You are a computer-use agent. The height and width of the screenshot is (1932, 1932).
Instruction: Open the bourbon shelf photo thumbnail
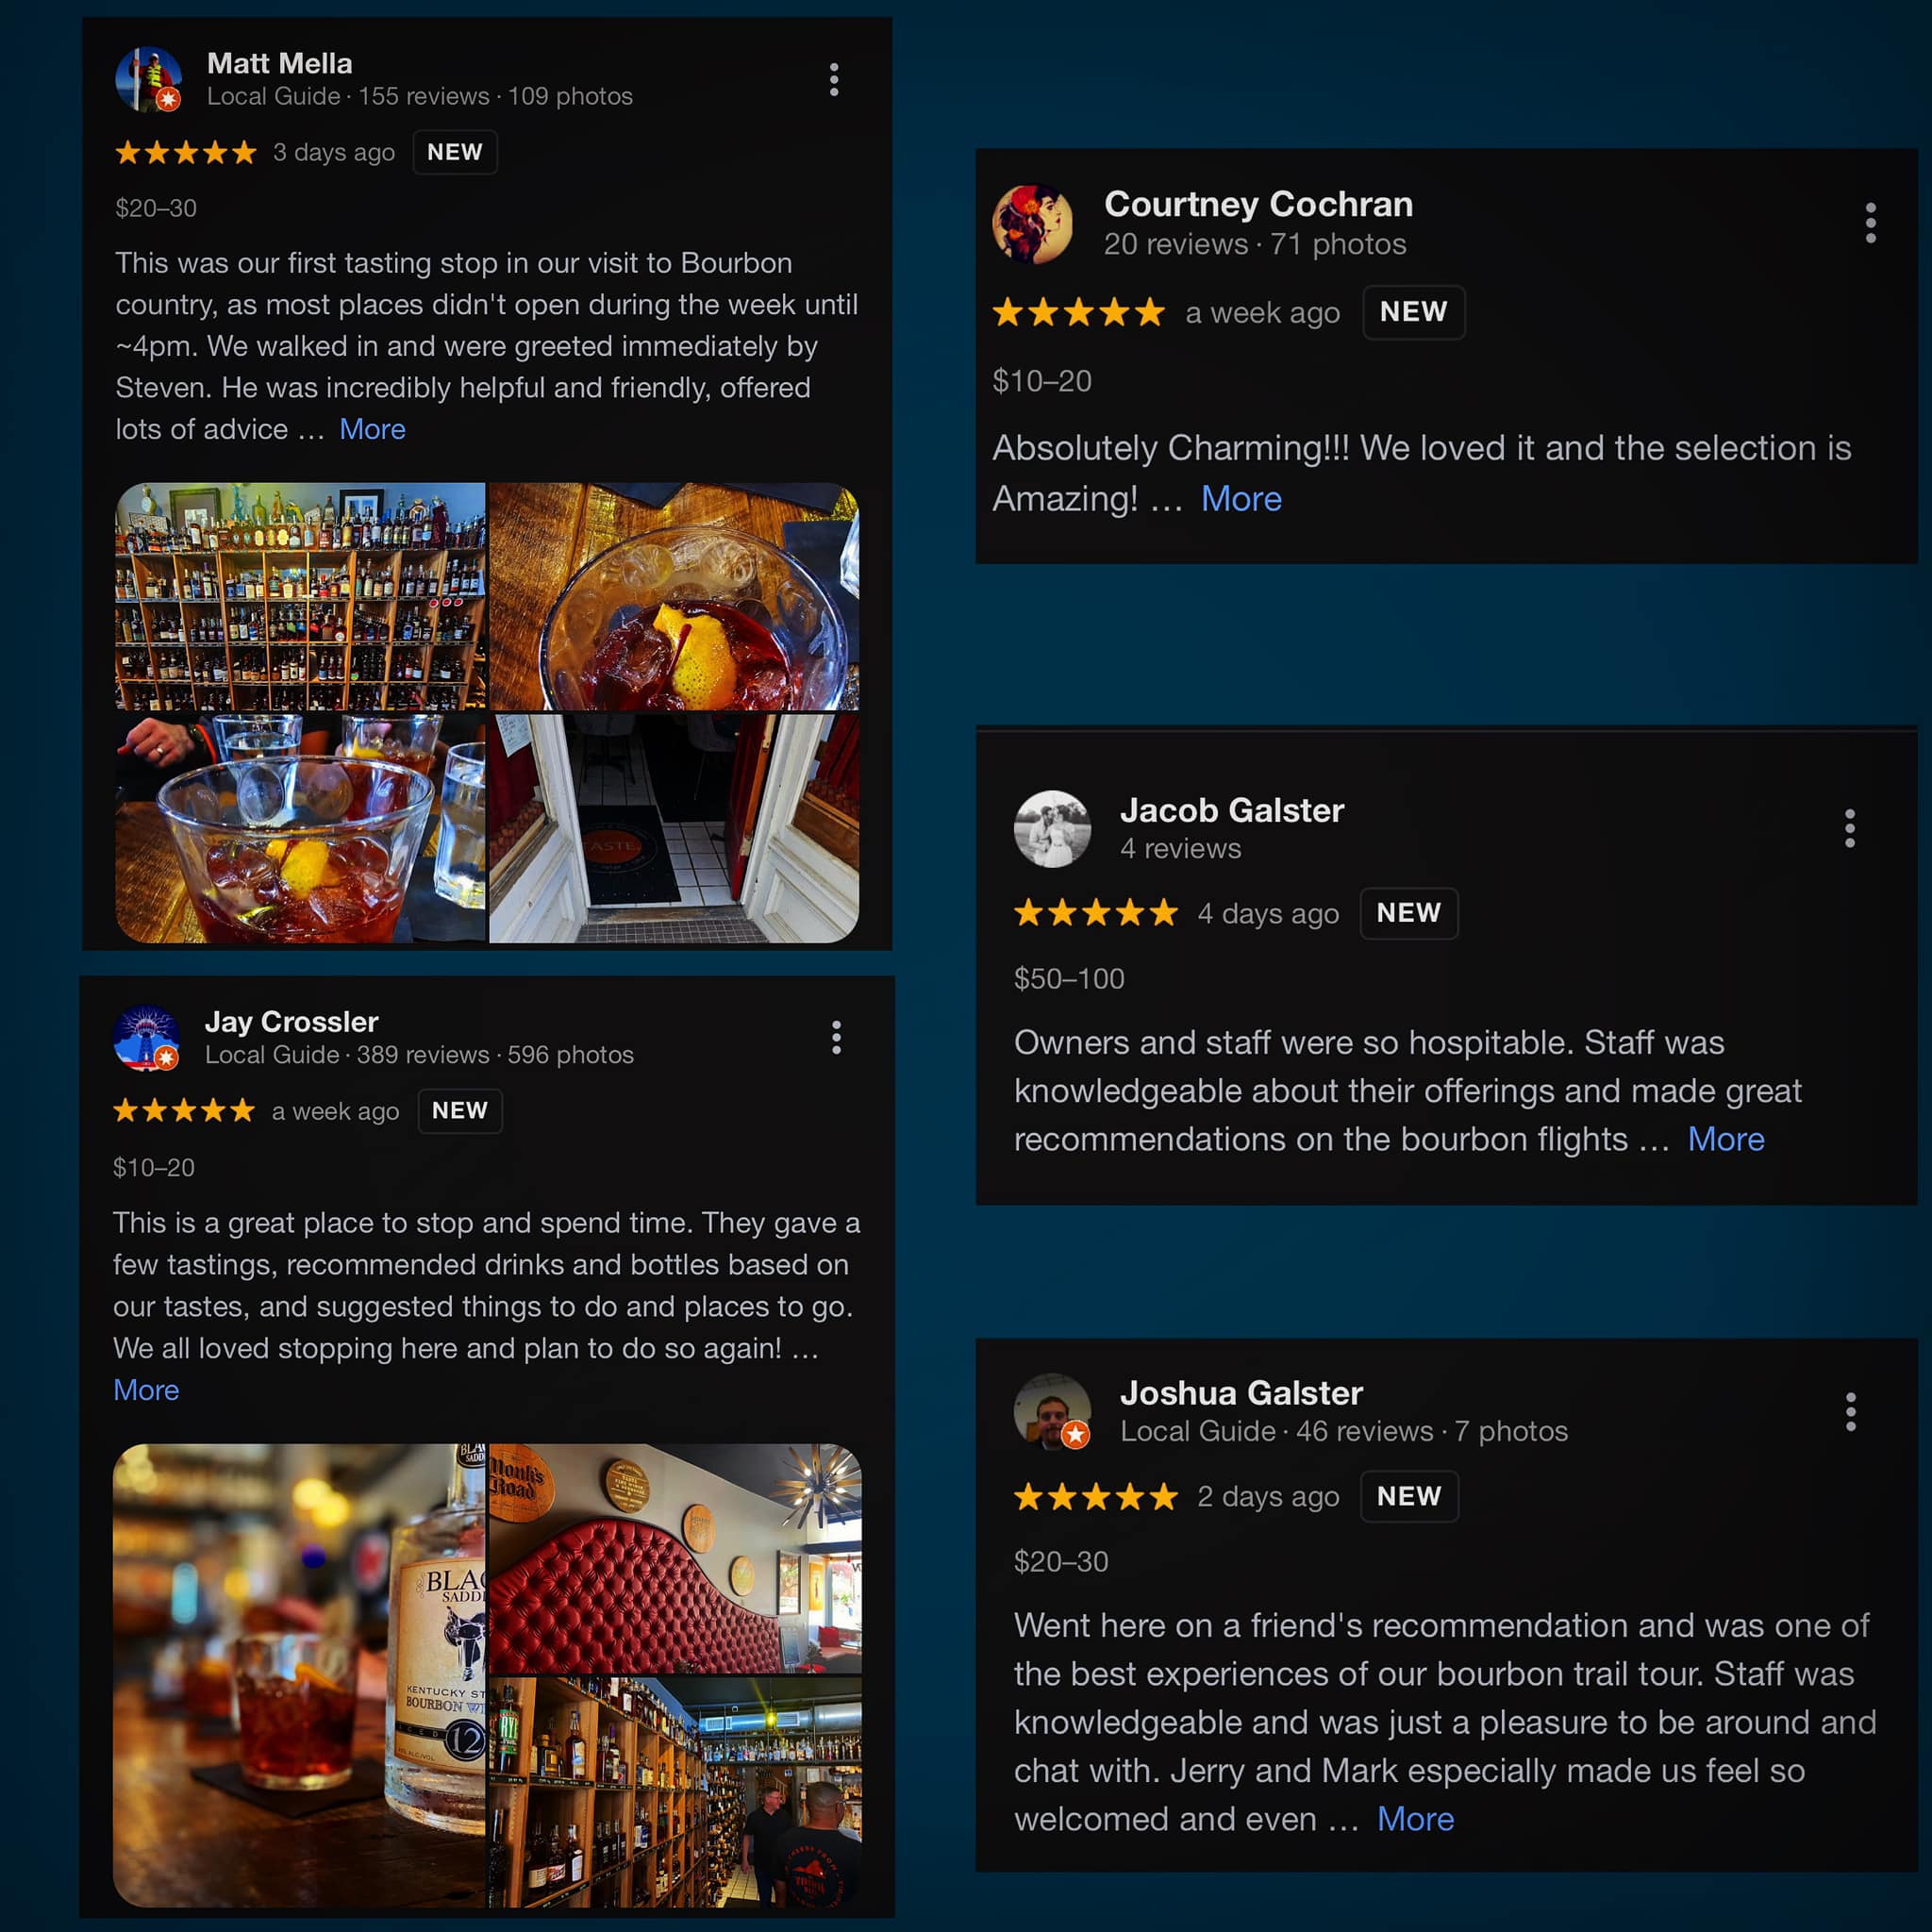[300, 596]
